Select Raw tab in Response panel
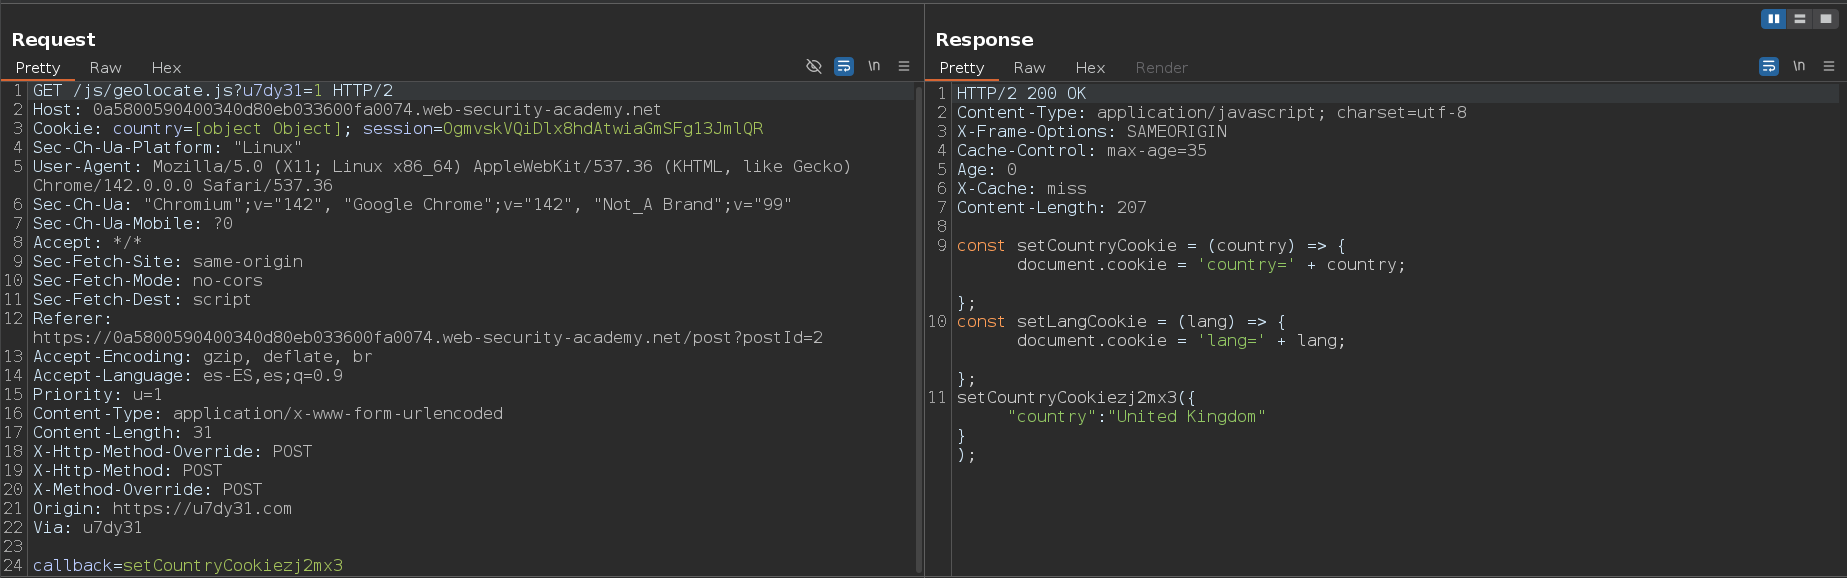Screen dimensions: 1847x578 (1029, 68)
